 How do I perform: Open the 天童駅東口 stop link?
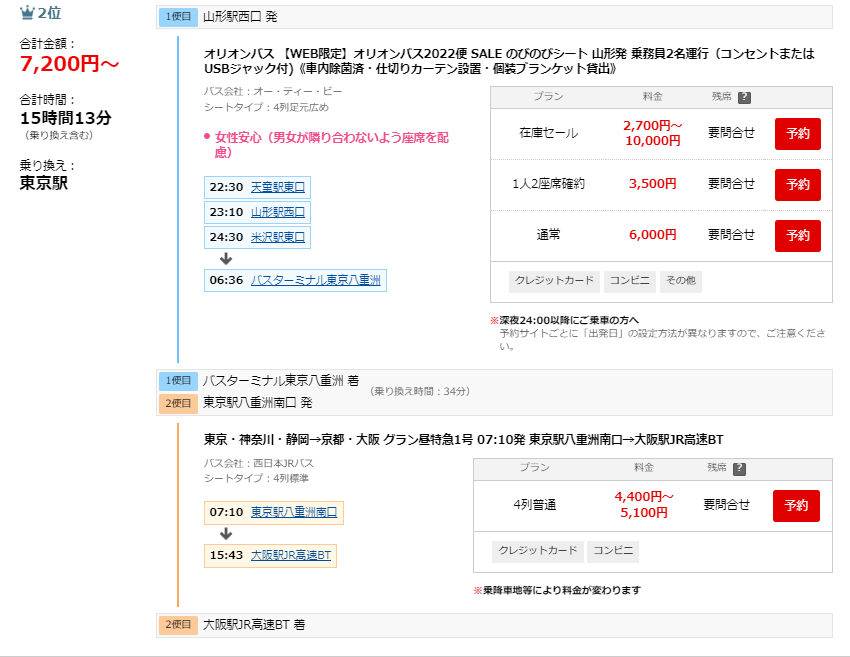(x=277, y=187)
